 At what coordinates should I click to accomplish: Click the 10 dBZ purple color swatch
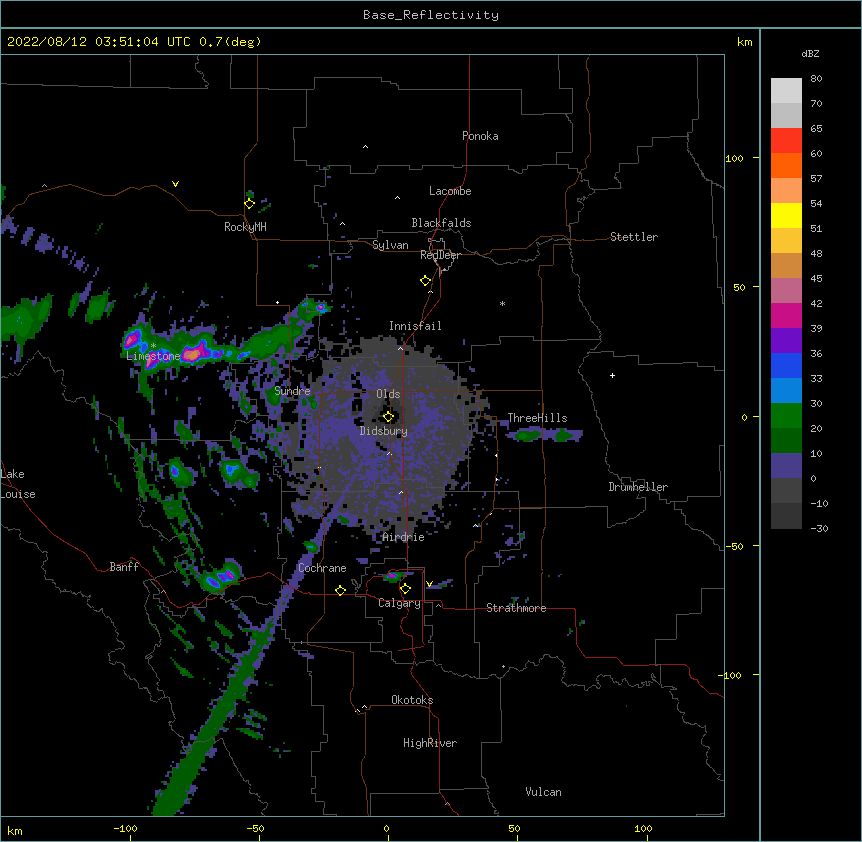[x=786, y=466]
